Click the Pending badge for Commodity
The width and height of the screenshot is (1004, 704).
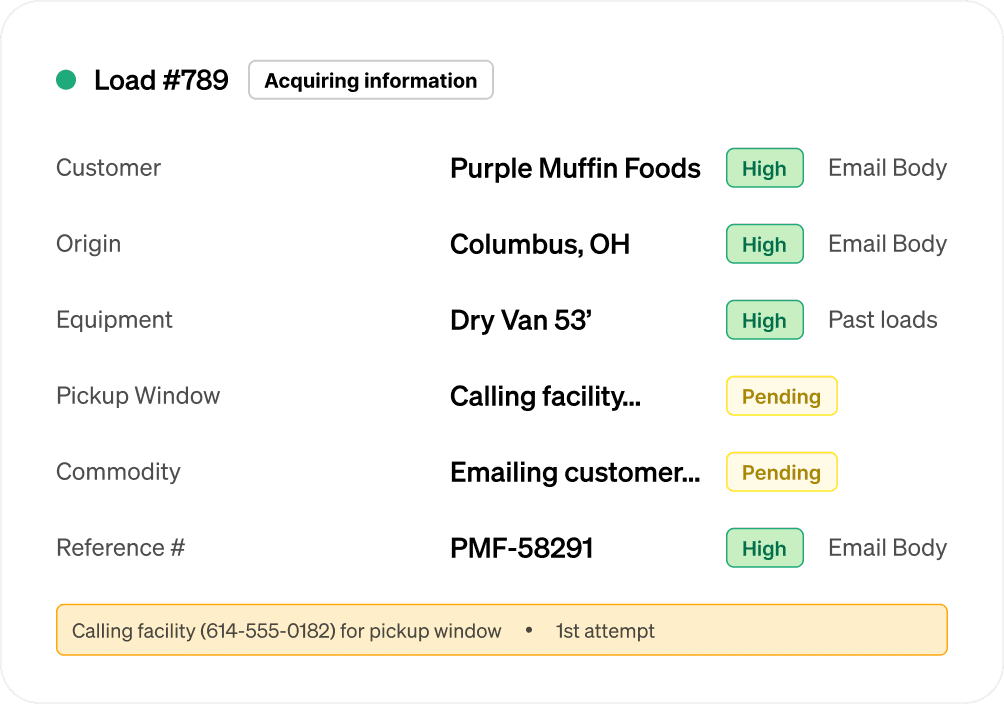click(x=781, y=473)
